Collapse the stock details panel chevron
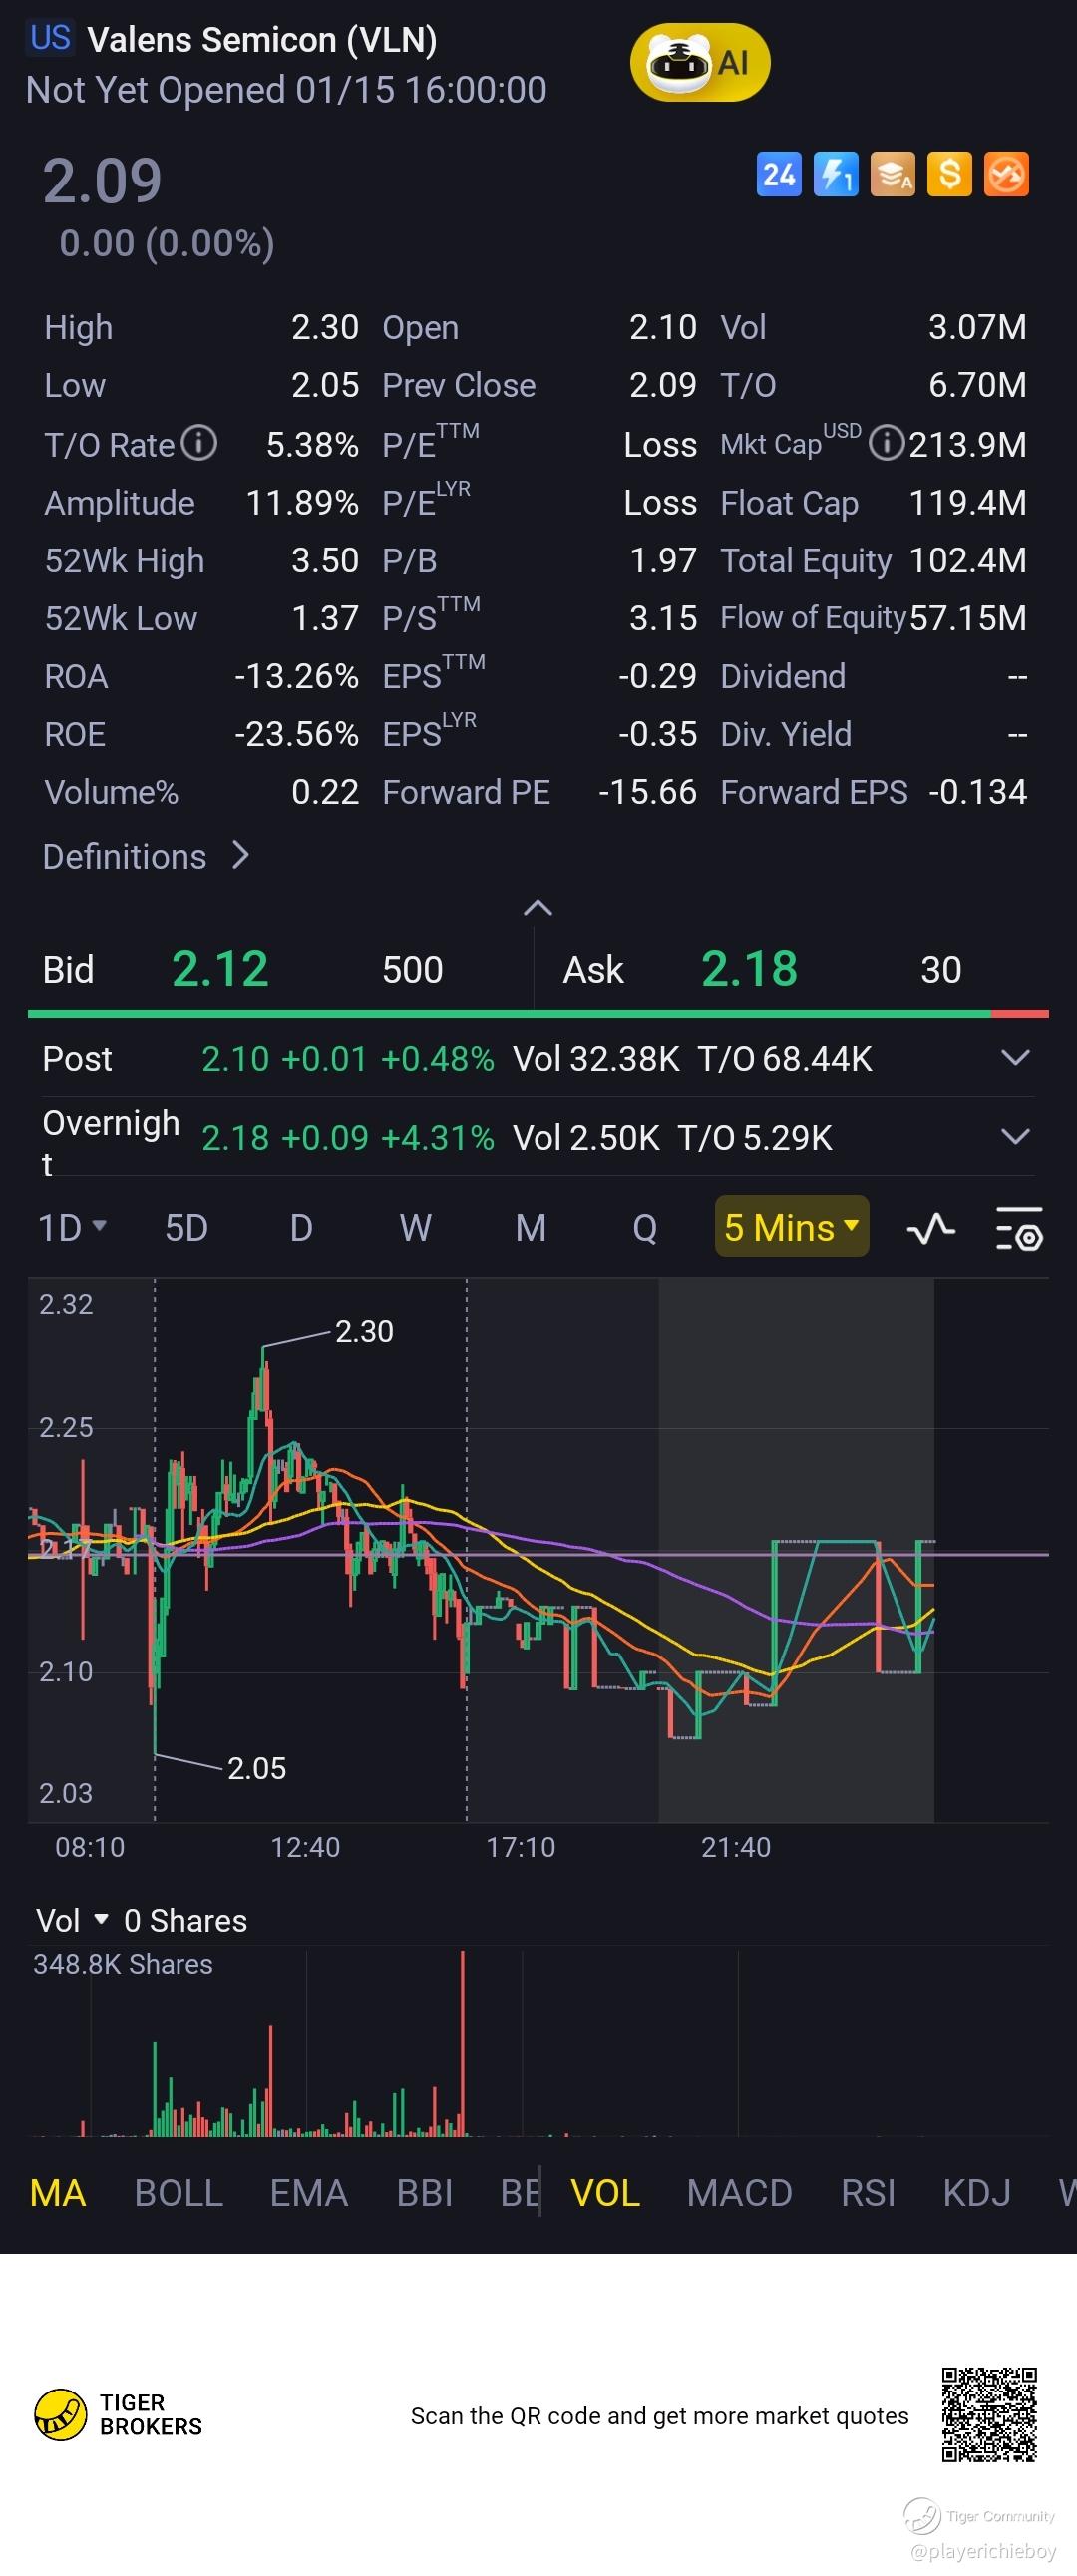Viewport: 1077px width, 2576px height. click(x=538, y=907)
